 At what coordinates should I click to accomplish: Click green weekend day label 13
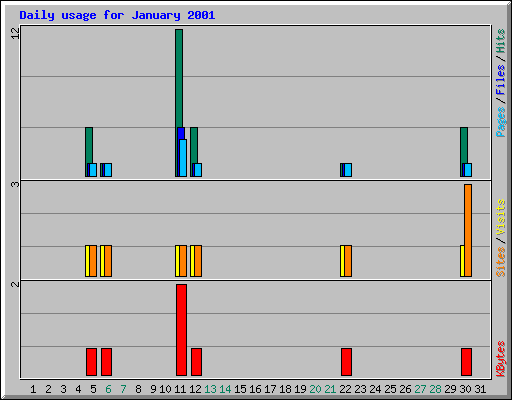[x=210, y=389]
